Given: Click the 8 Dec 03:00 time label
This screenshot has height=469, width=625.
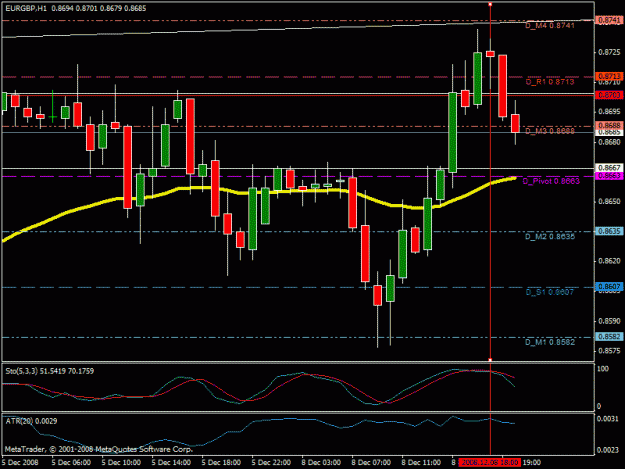Looking at the screenshot, I should (321, 463).
